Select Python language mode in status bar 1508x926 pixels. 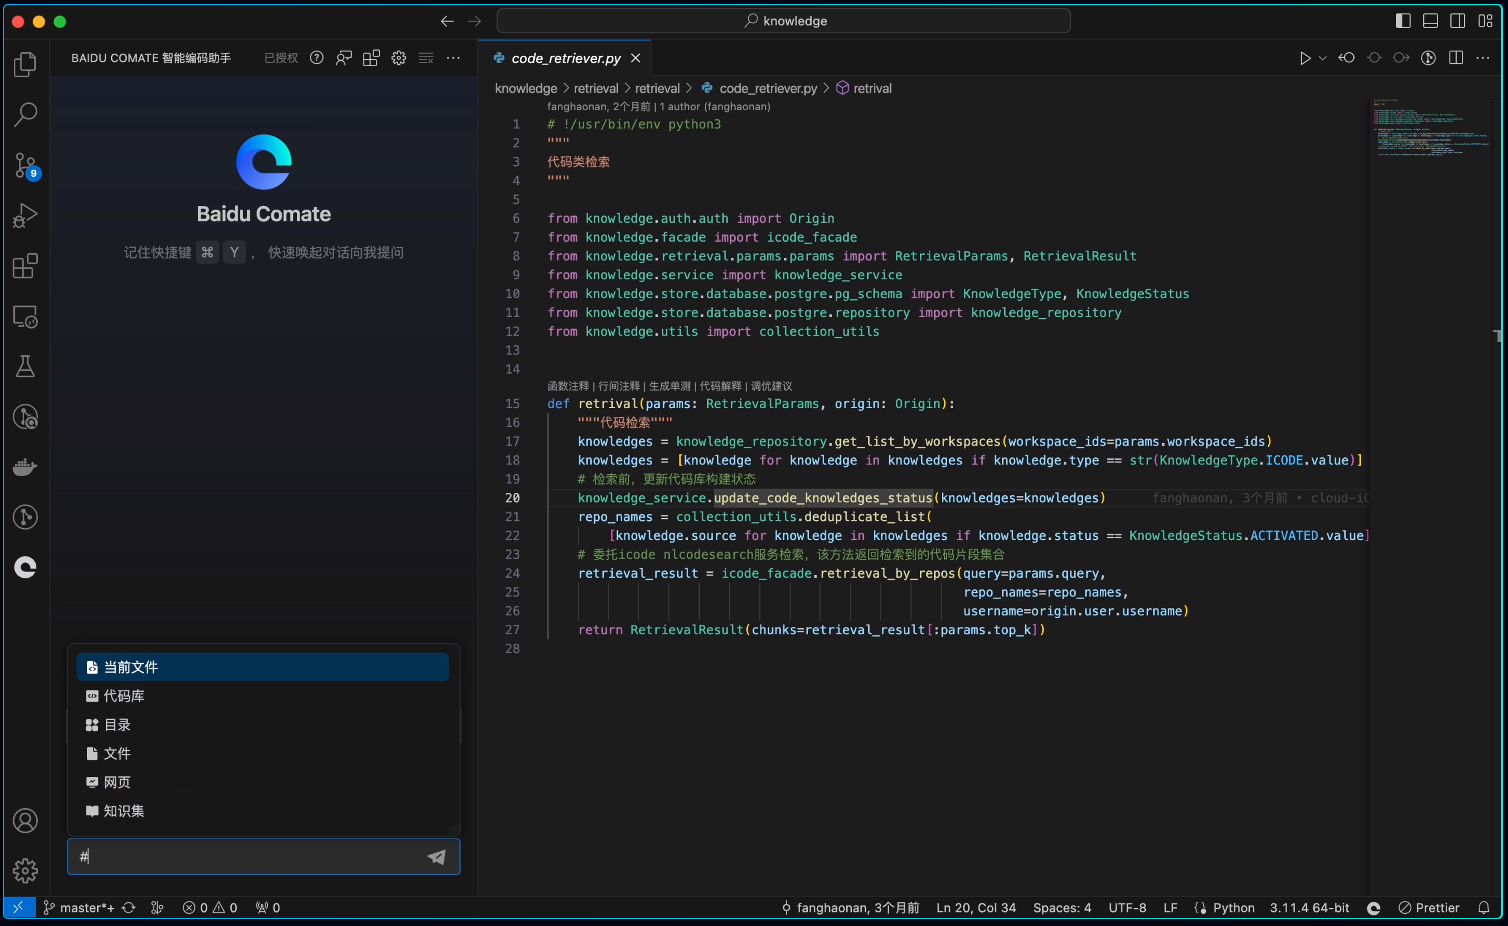1233,908
